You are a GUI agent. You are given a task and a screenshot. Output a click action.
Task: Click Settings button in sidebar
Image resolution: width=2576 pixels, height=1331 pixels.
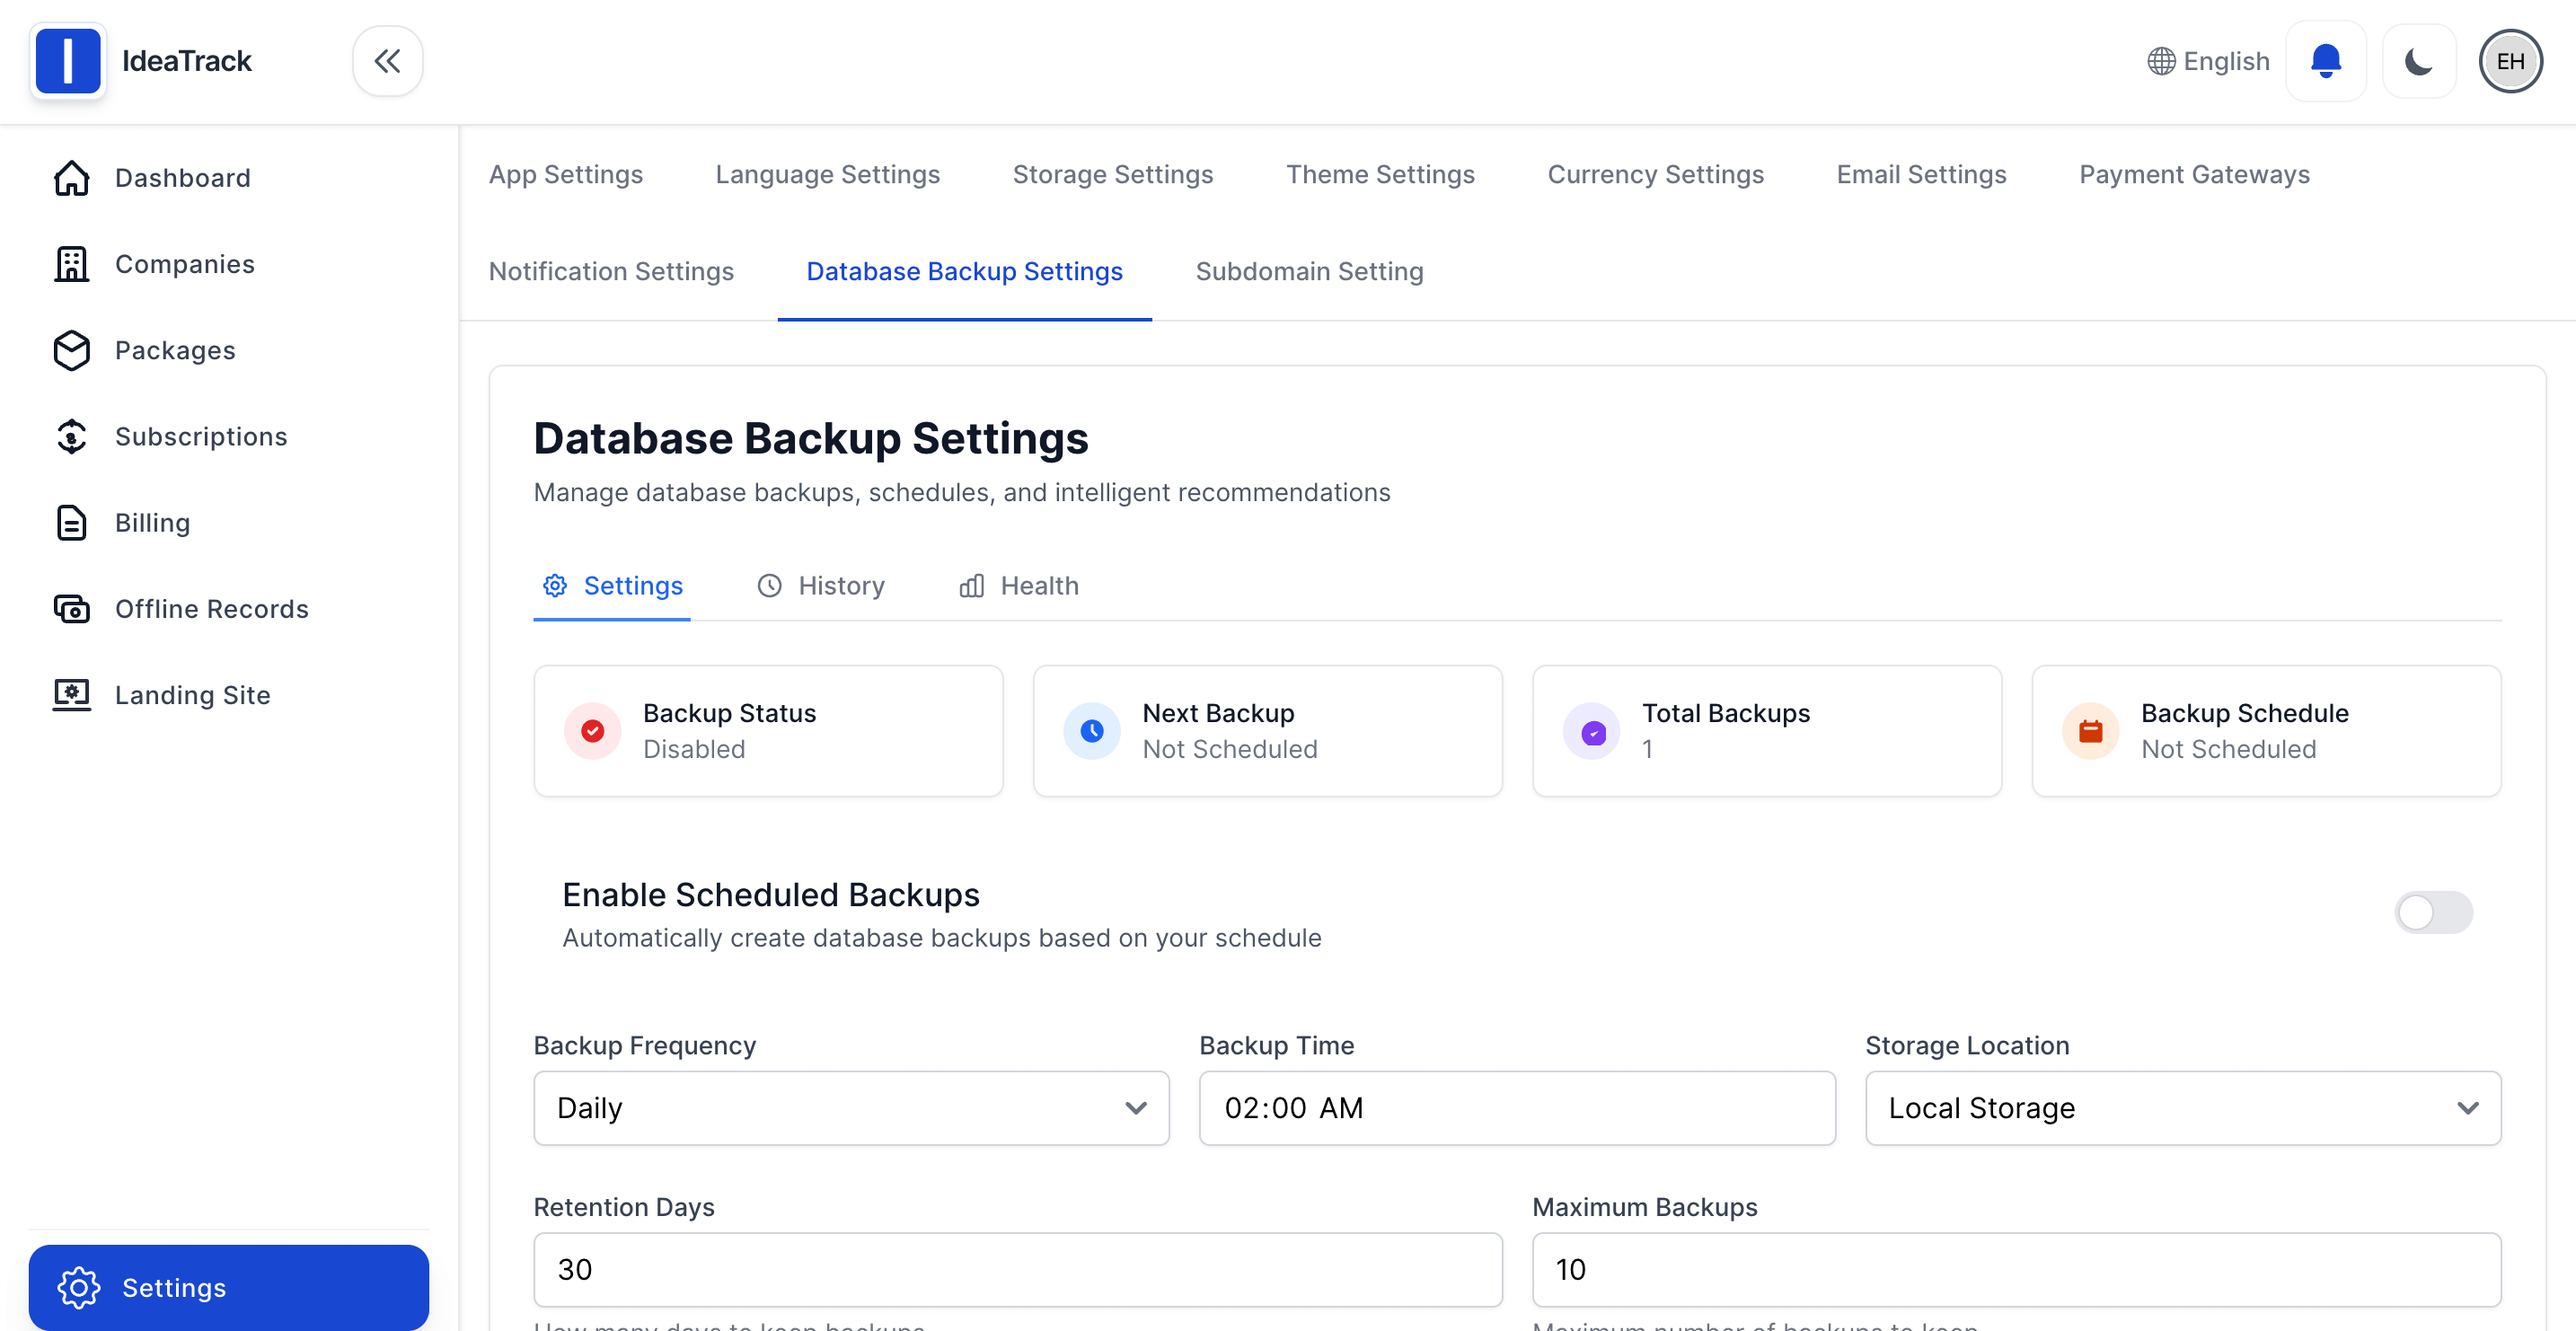click(x=228, y=1287)
